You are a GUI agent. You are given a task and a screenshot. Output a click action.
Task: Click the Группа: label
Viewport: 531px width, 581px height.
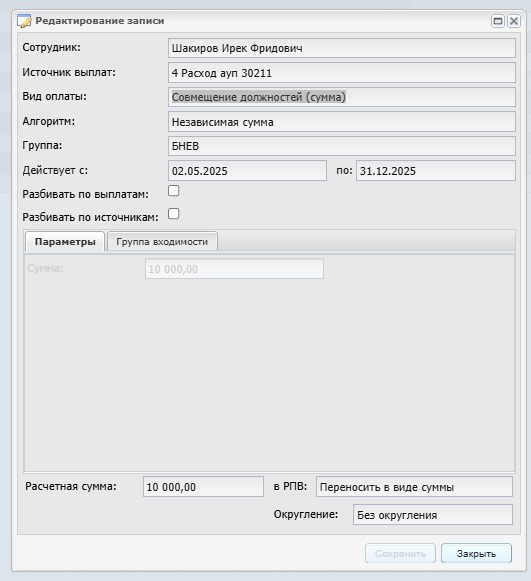pos(42,145)
